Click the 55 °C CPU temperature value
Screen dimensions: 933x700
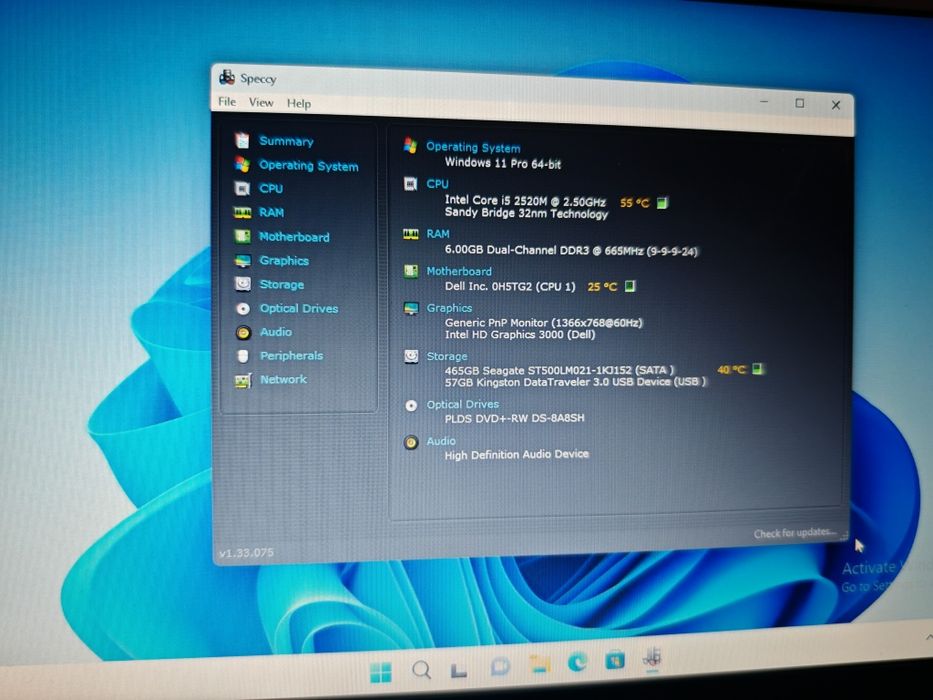tap(634, 203)
